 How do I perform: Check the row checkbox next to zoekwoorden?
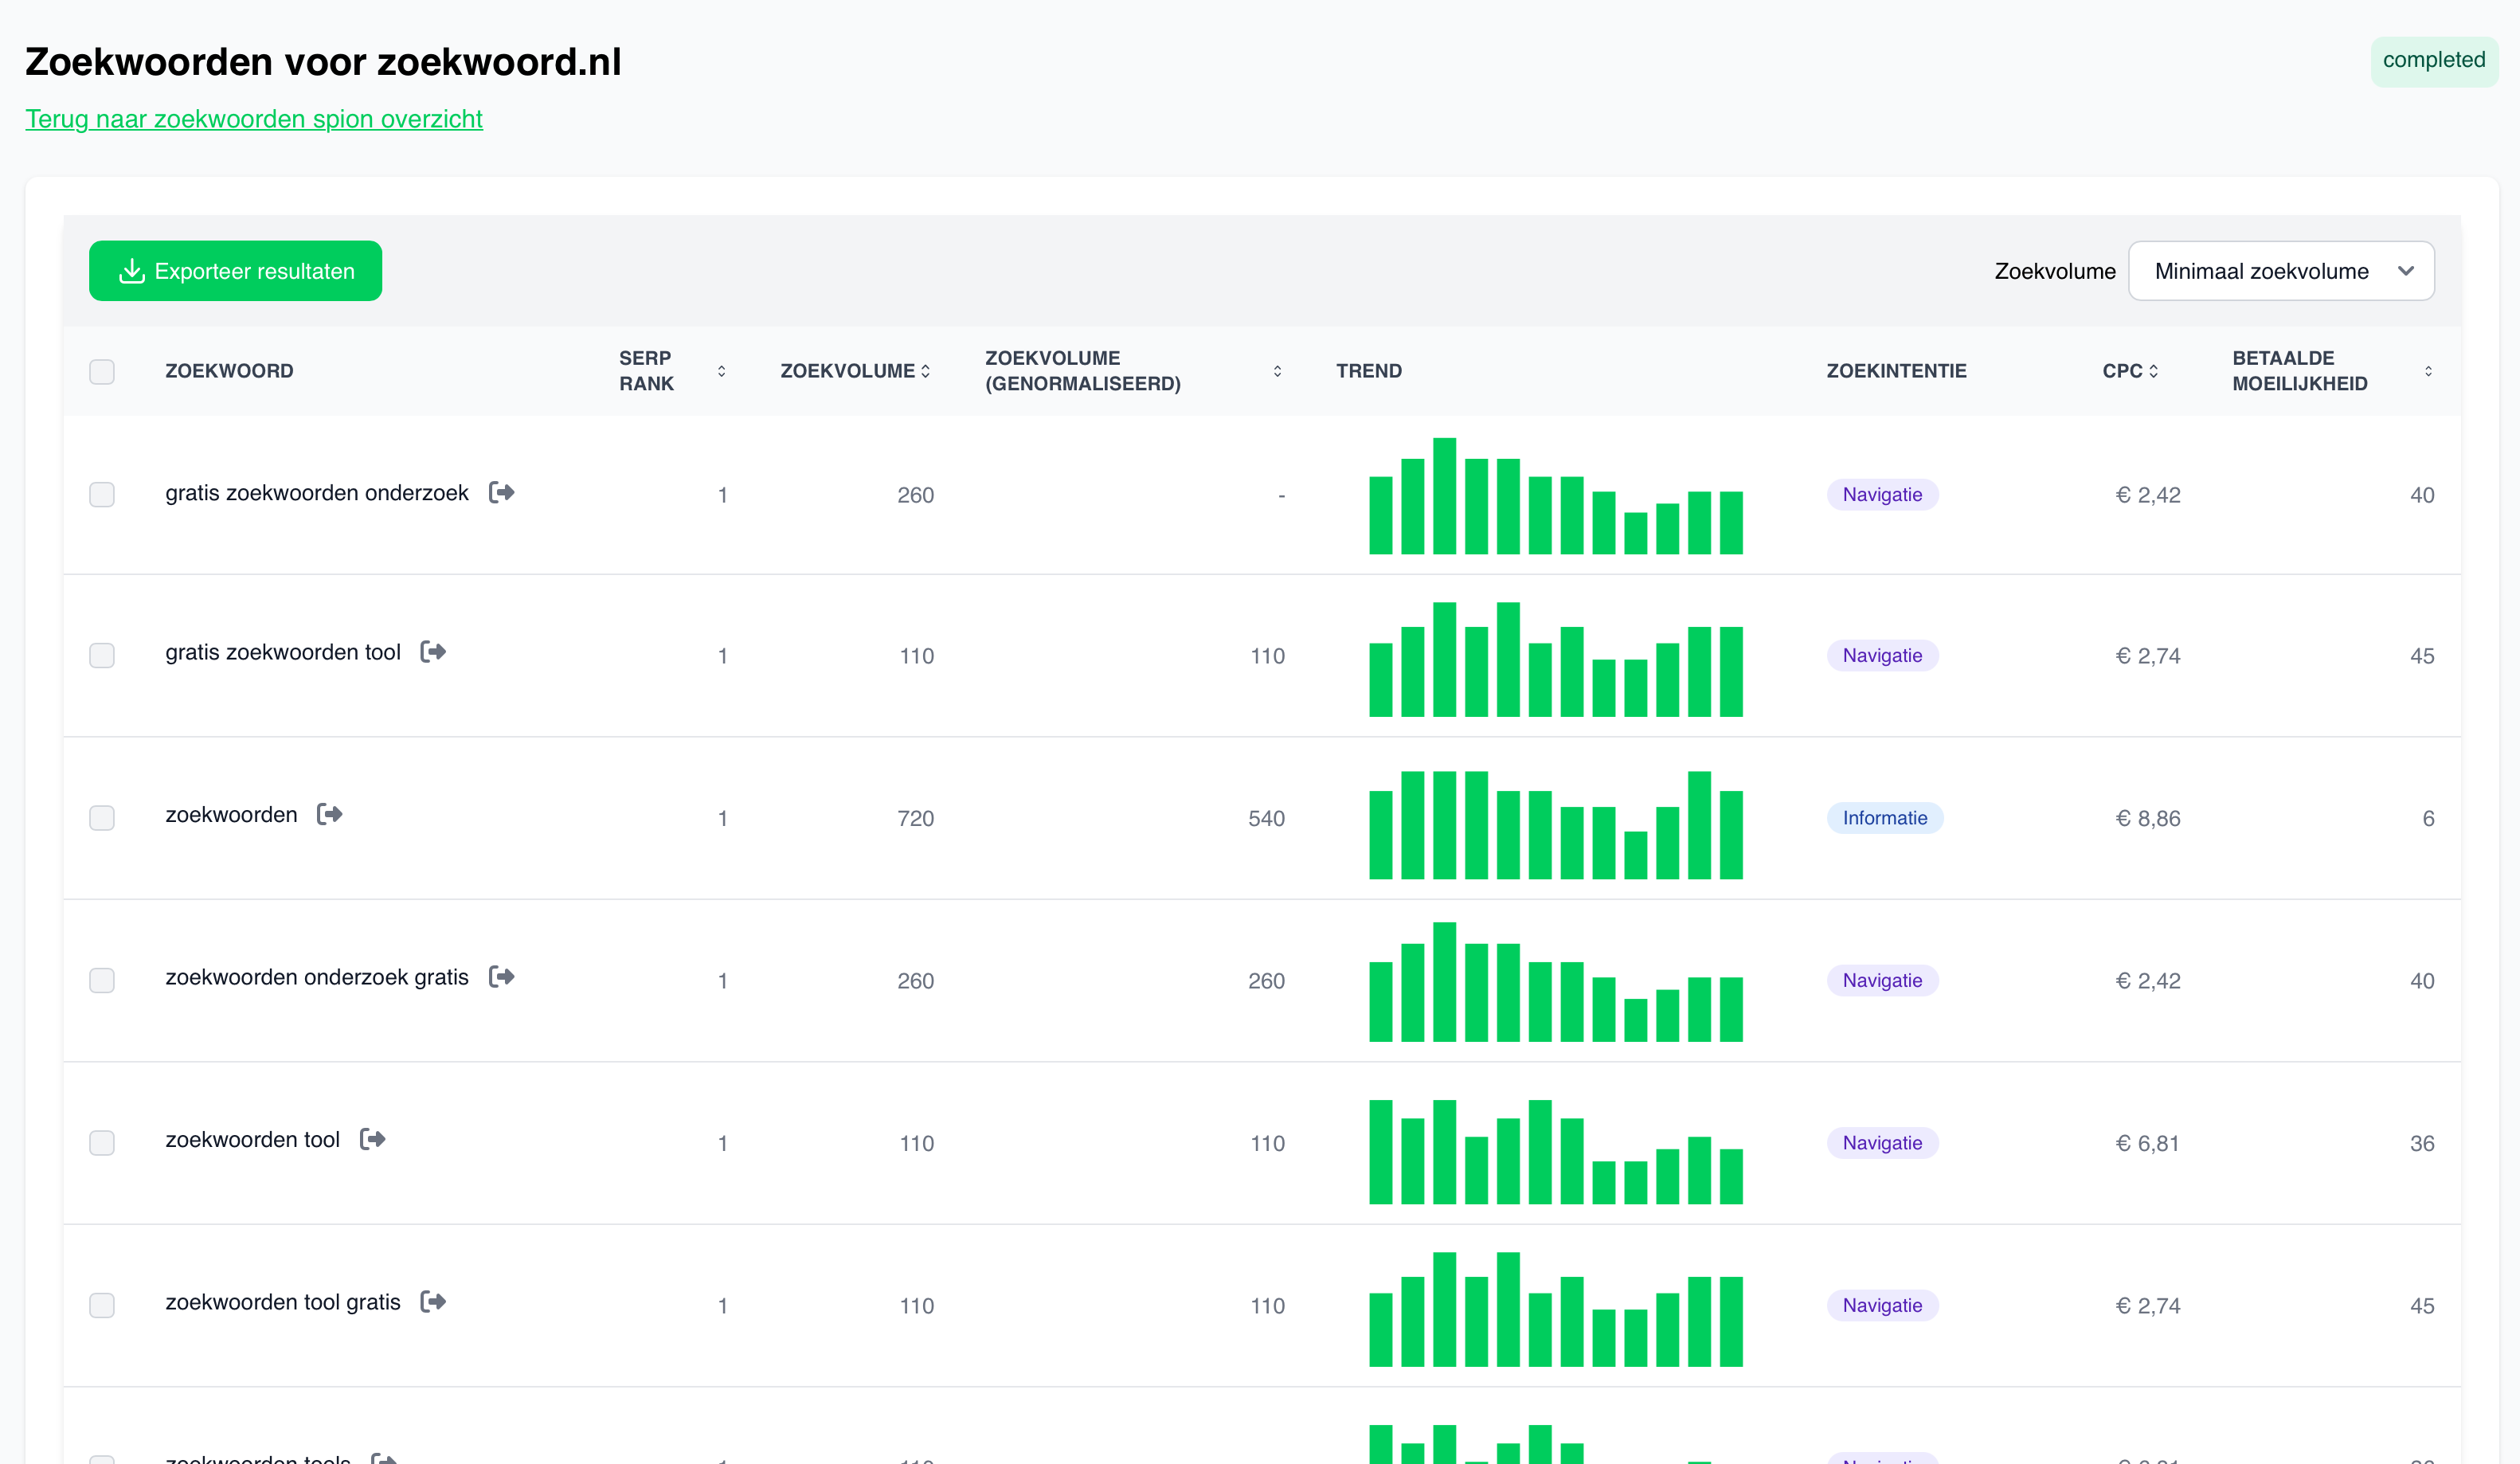coord(103,818)
